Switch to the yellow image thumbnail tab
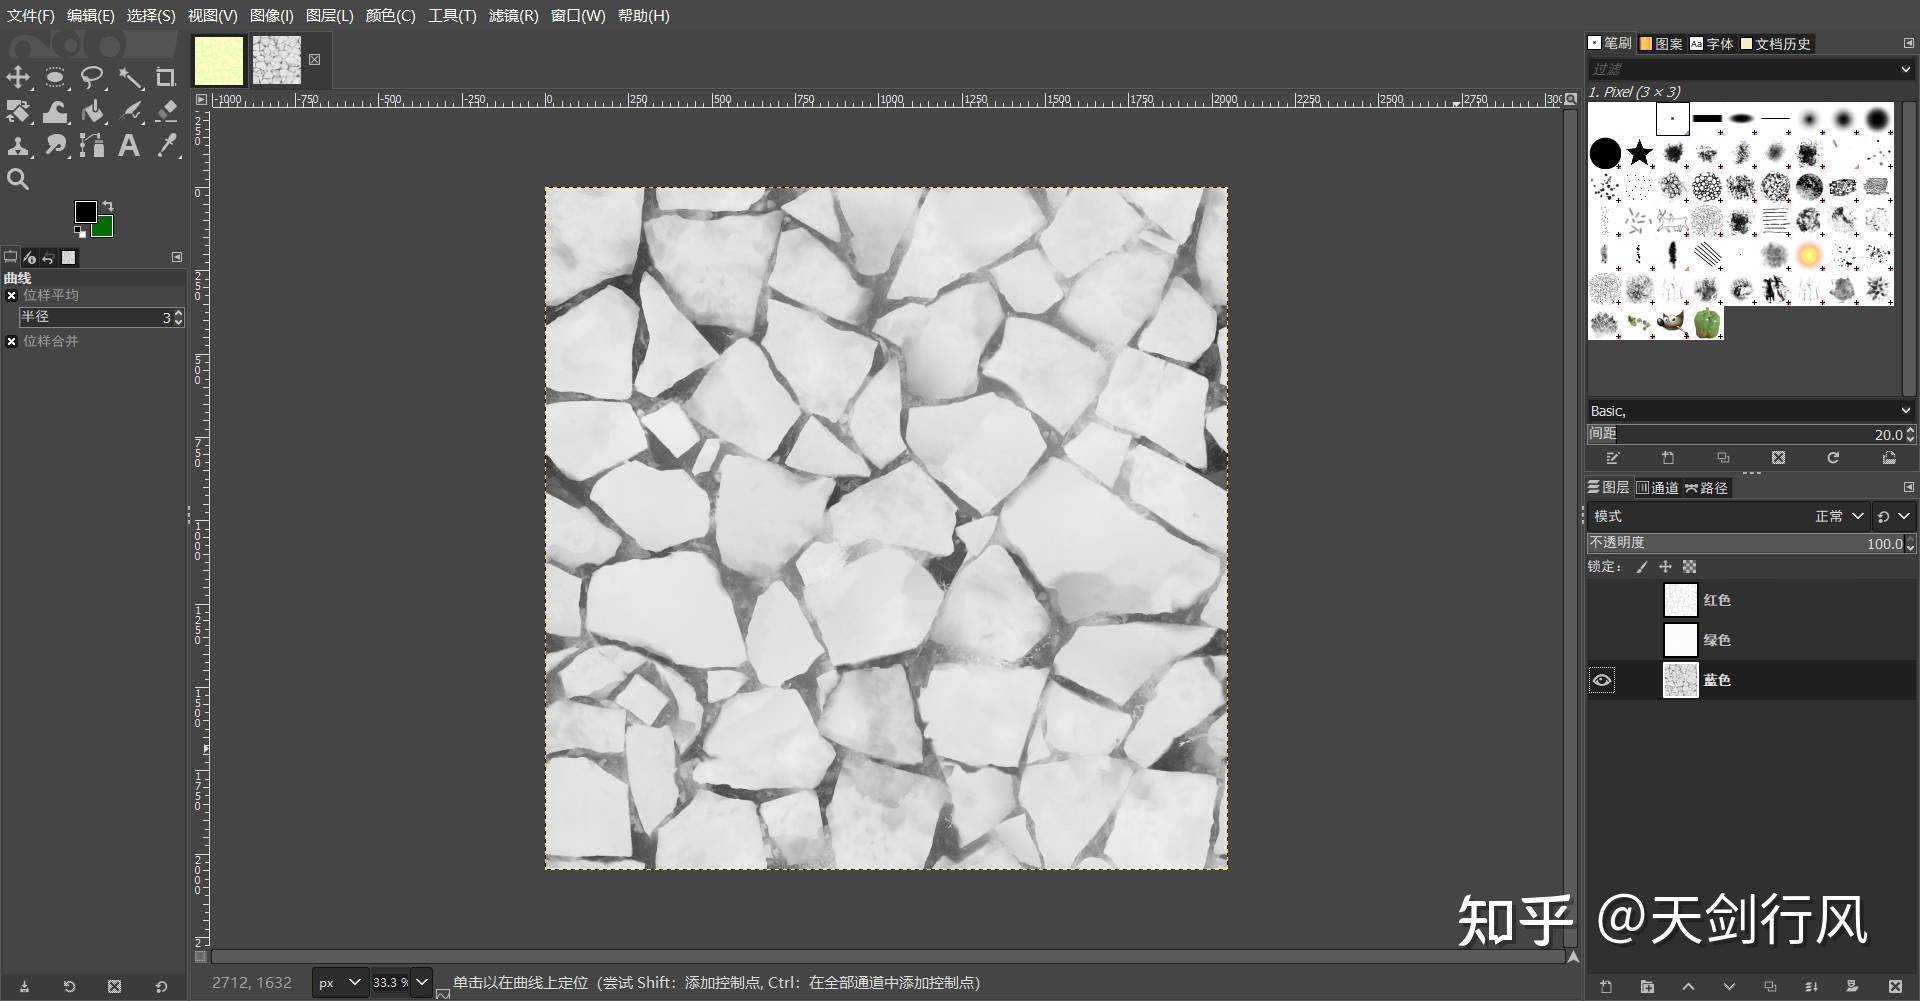Viewport: 1920px width, 1001px height. (218, 61)
